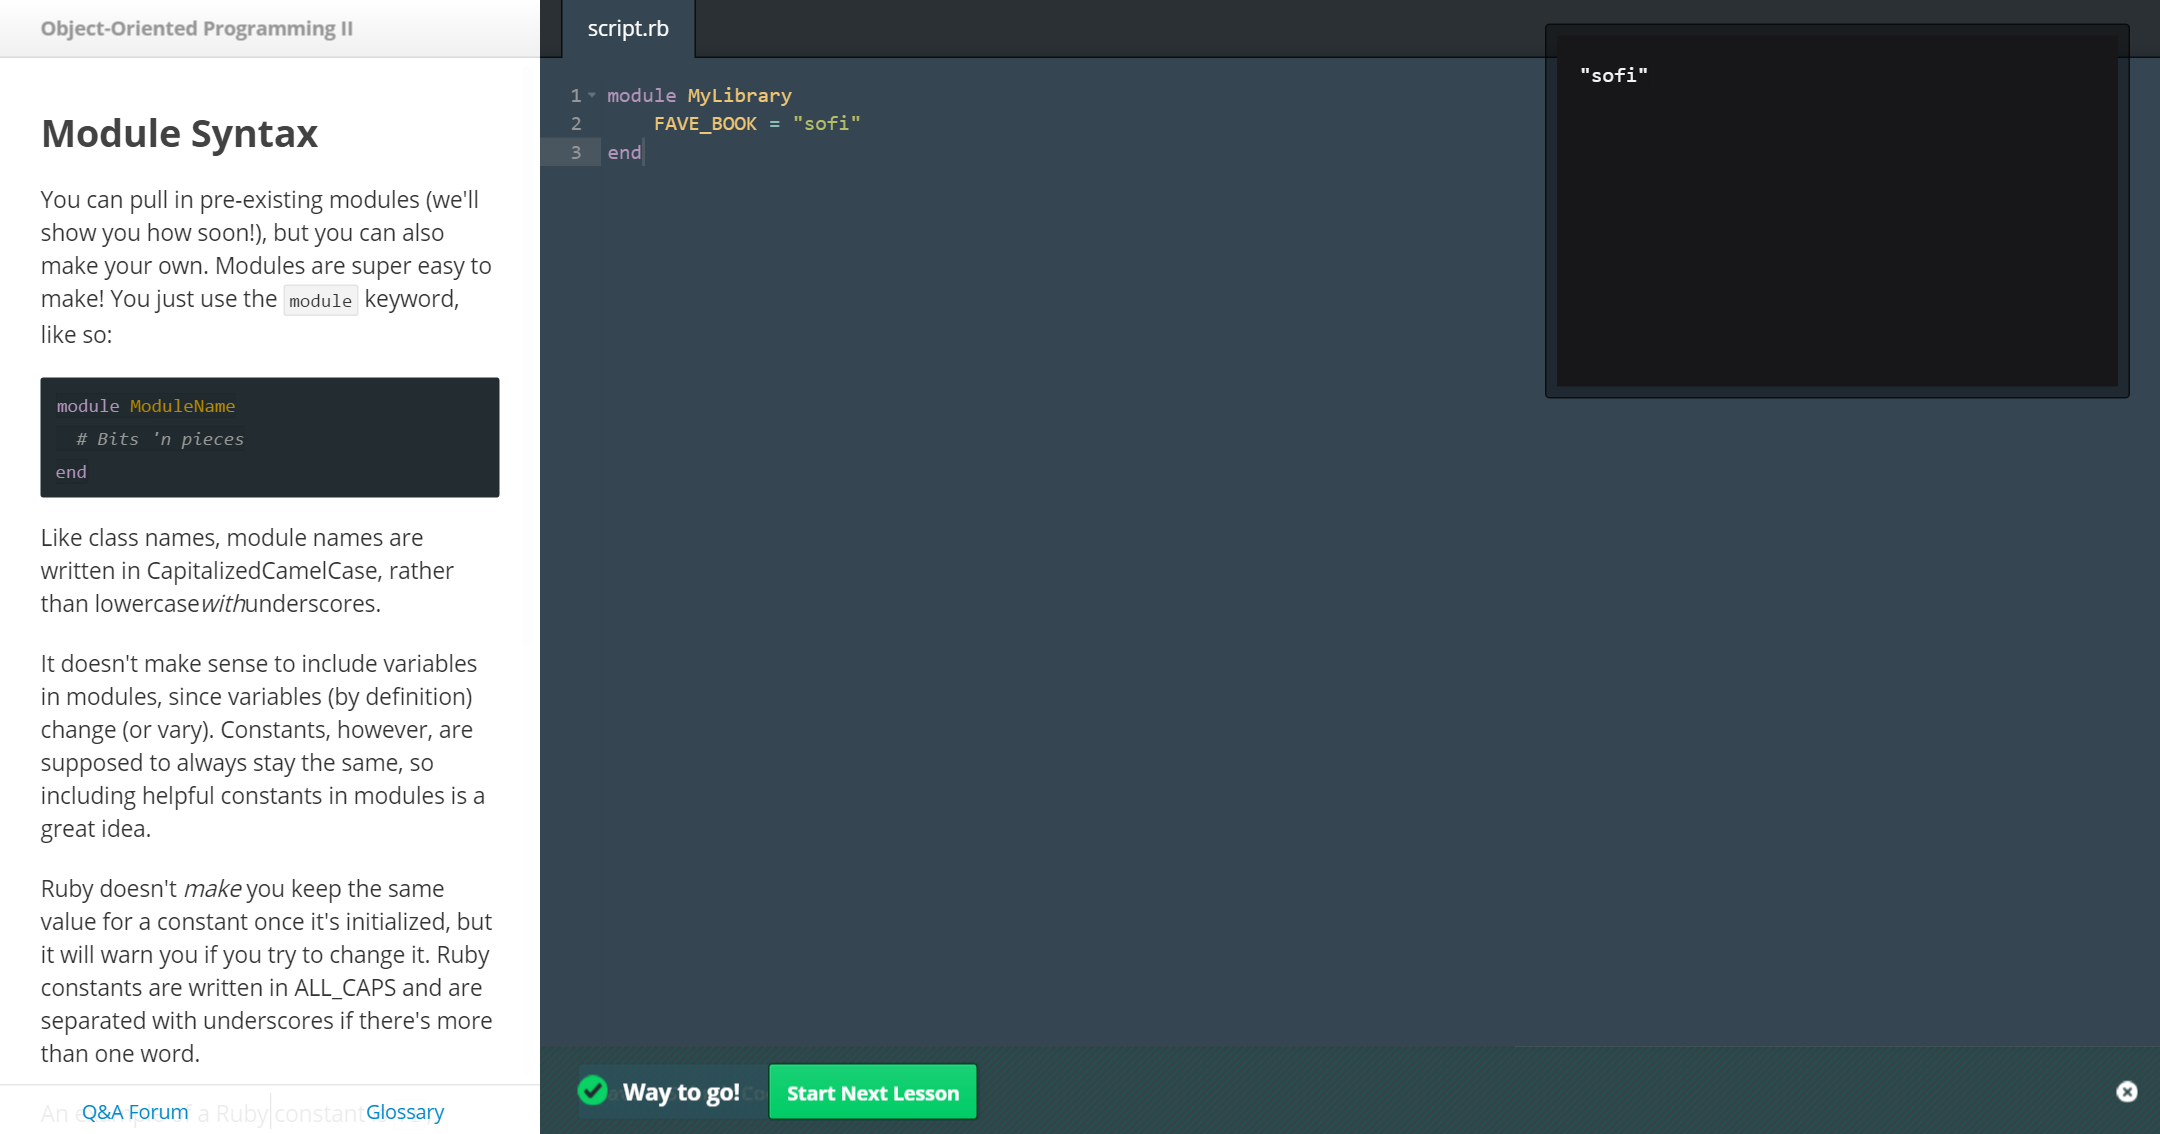Screen dimensions: 2160x1134
Task: Collapse the MyLibrary module fold arrow
Action: 592,95
